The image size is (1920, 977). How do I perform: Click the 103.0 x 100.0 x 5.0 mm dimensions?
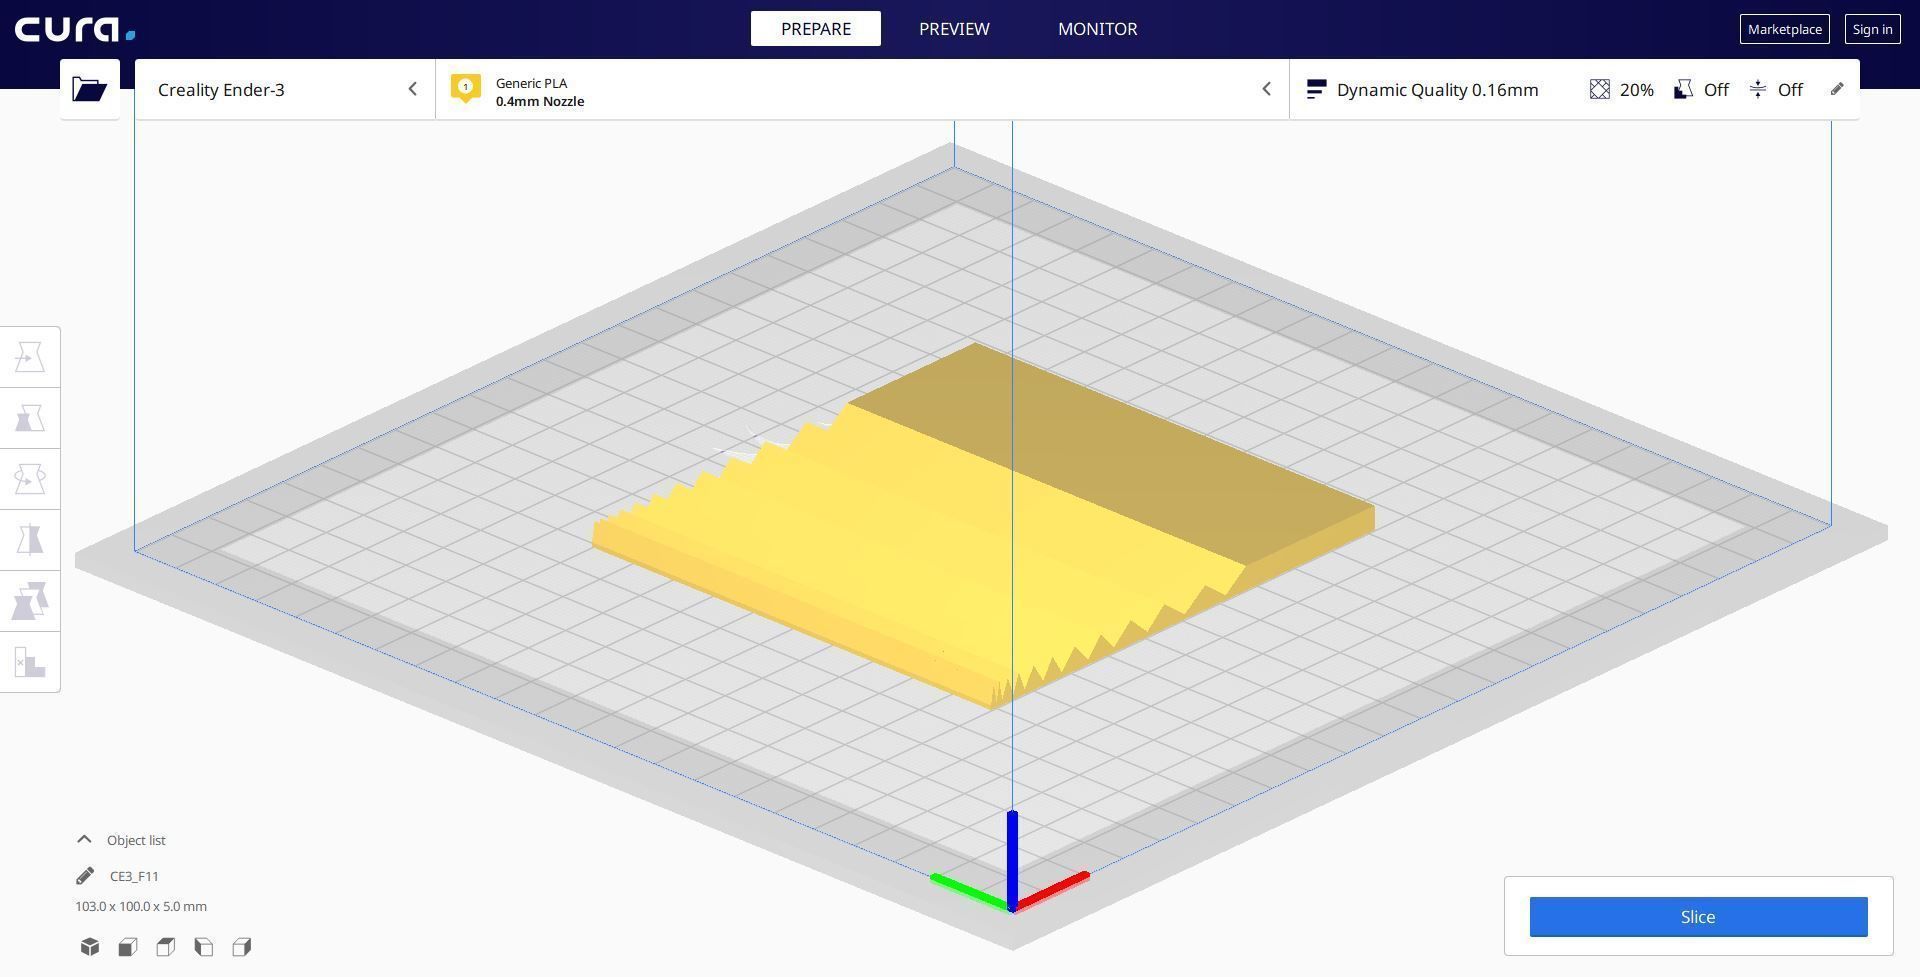pyautogui.click(x=141, y=906)
